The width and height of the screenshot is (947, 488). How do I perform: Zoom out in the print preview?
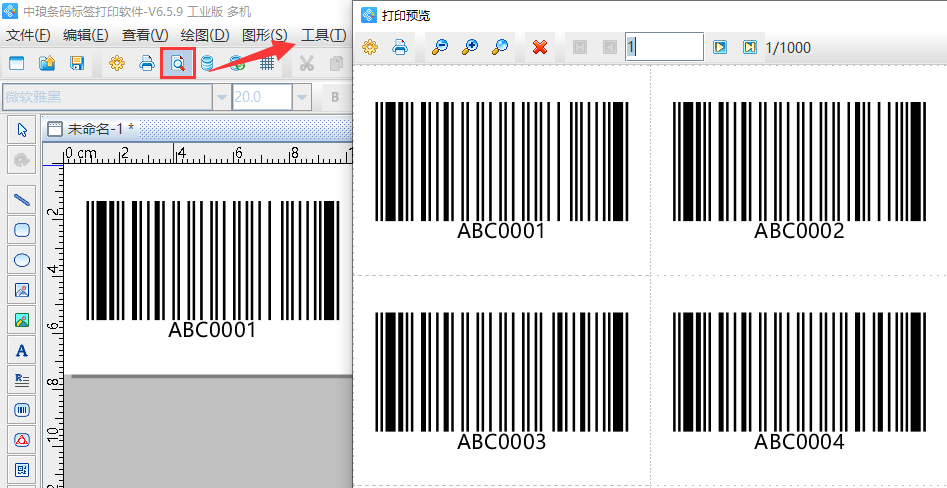[440, 47]
